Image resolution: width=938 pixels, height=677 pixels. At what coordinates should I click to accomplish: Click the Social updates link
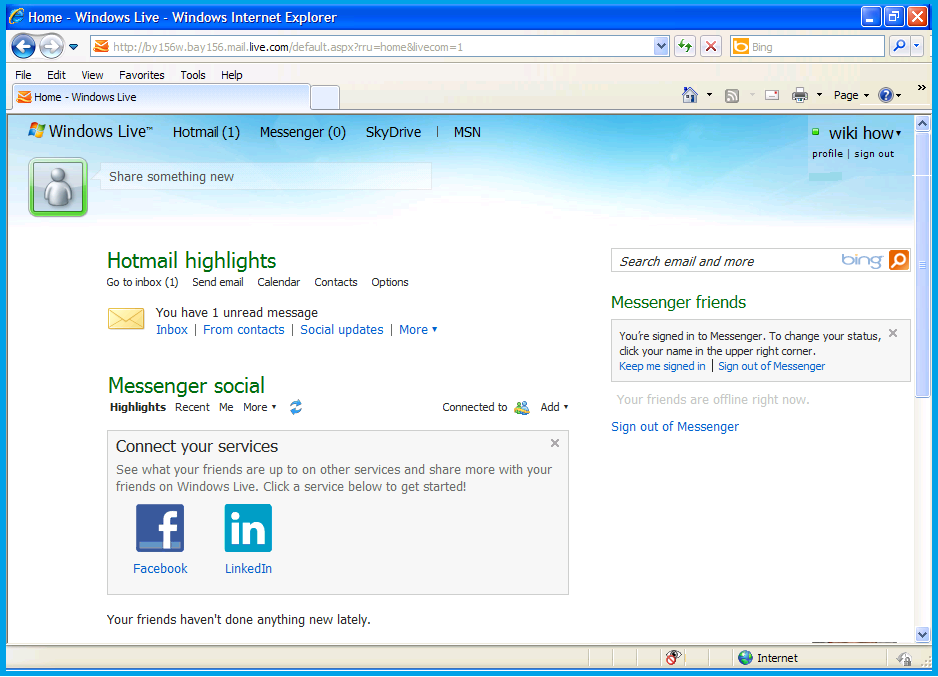coord(342,330)
